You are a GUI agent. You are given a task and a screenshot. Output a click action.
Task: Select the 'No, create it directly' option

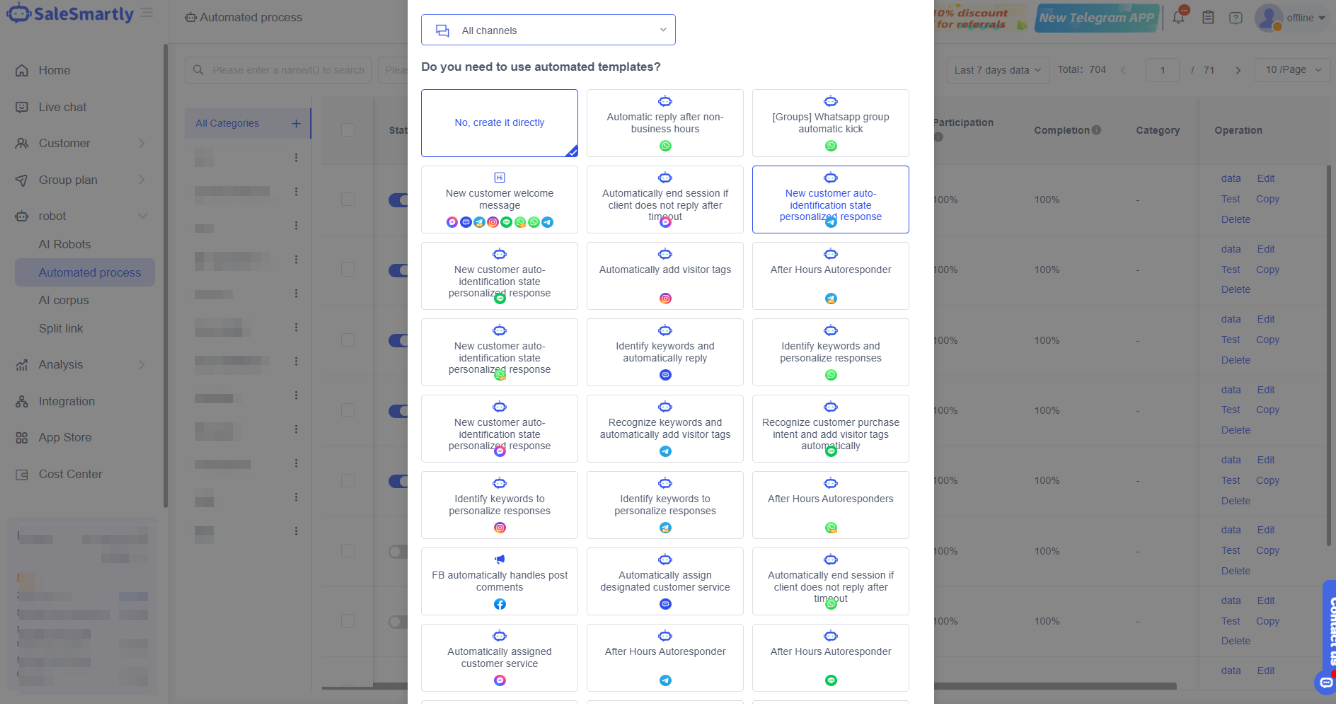tap(499, 123)
